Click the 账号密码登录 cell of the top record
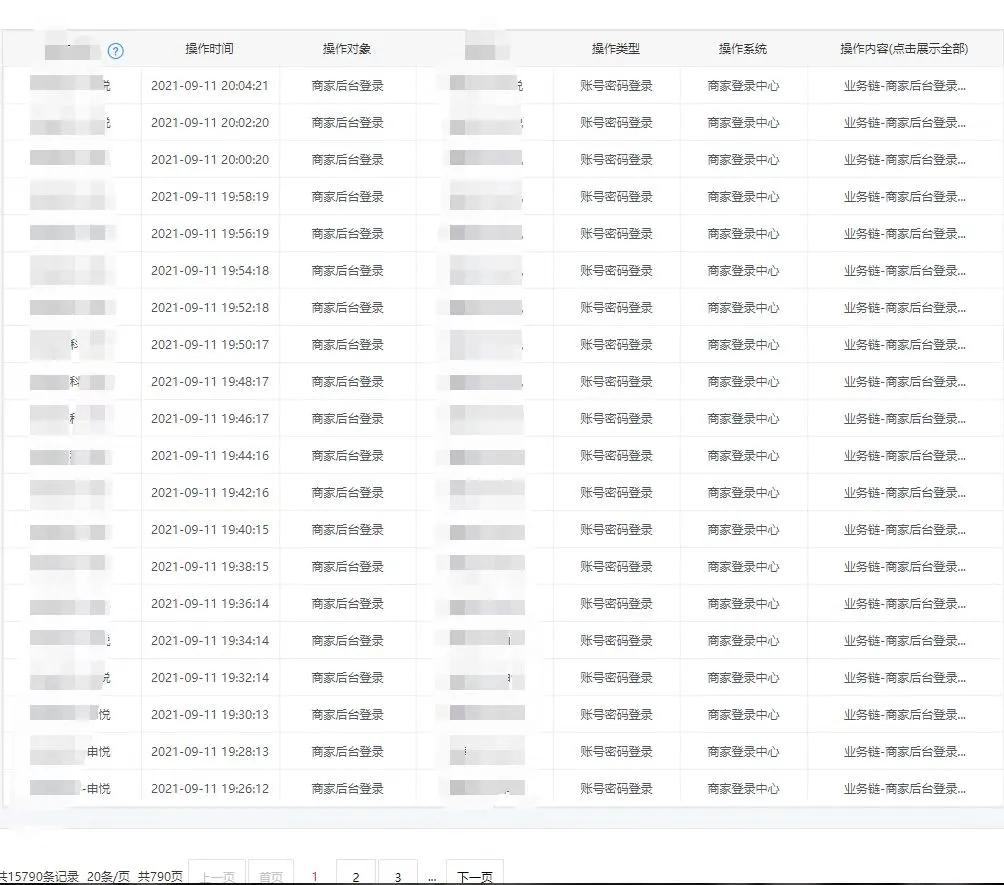Screen dimensions: 1004x885 [x=614, y=85]
